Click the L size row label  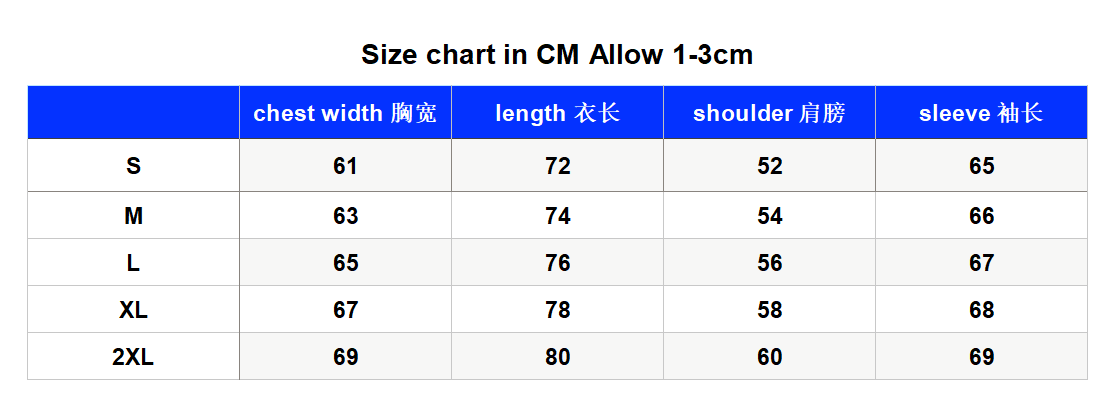[x=133, y=263]
